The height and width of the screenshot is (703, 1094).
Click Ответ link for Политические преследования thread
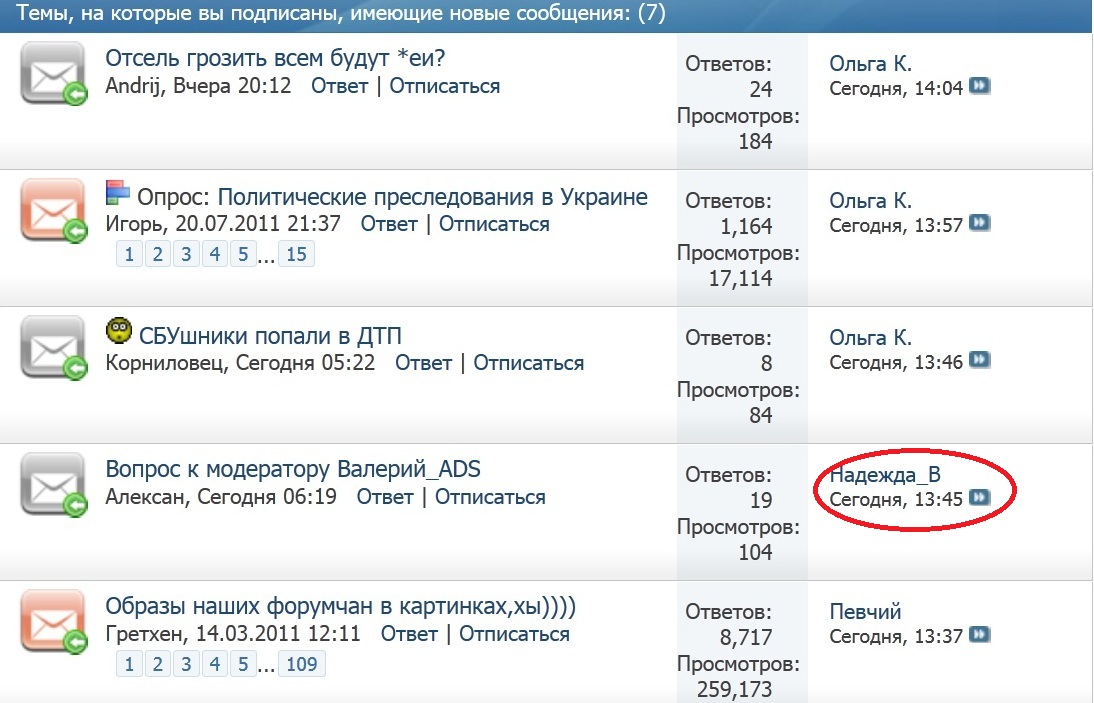pyautogui.click(x=389, y=224)
